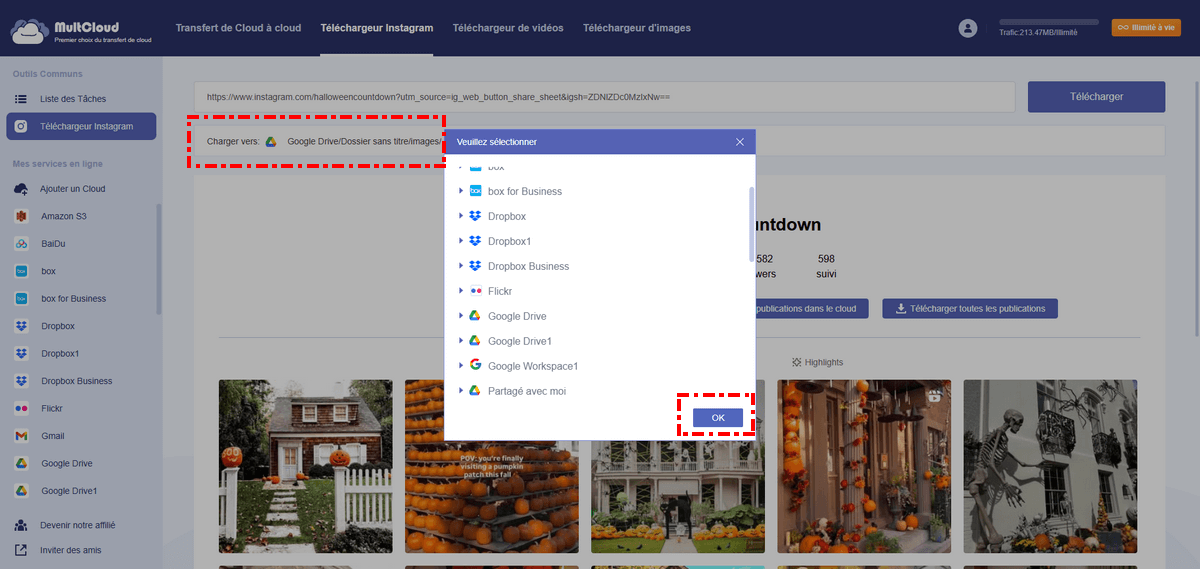Image resolution: width=1200 pixels, height=569 pixels.
Task: Click the Télécharger button
Action: (1097, 97)
